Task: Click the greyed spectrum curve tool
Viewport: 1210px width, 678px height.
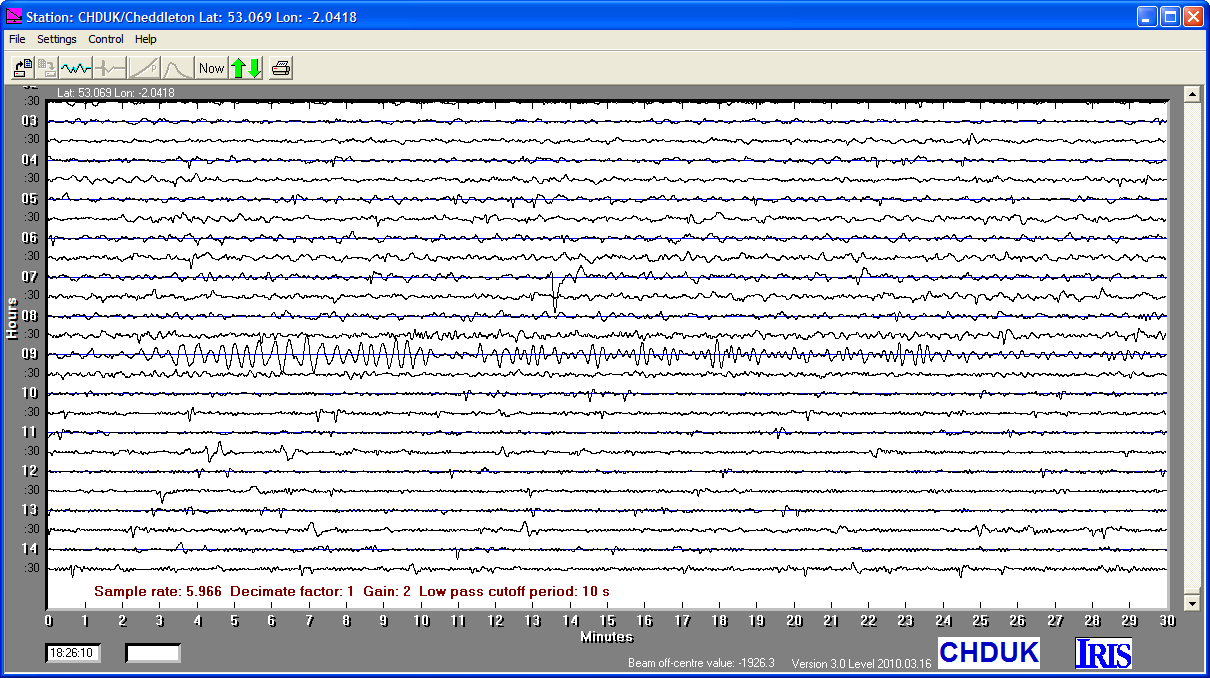Action: click(x=177, y=68)
